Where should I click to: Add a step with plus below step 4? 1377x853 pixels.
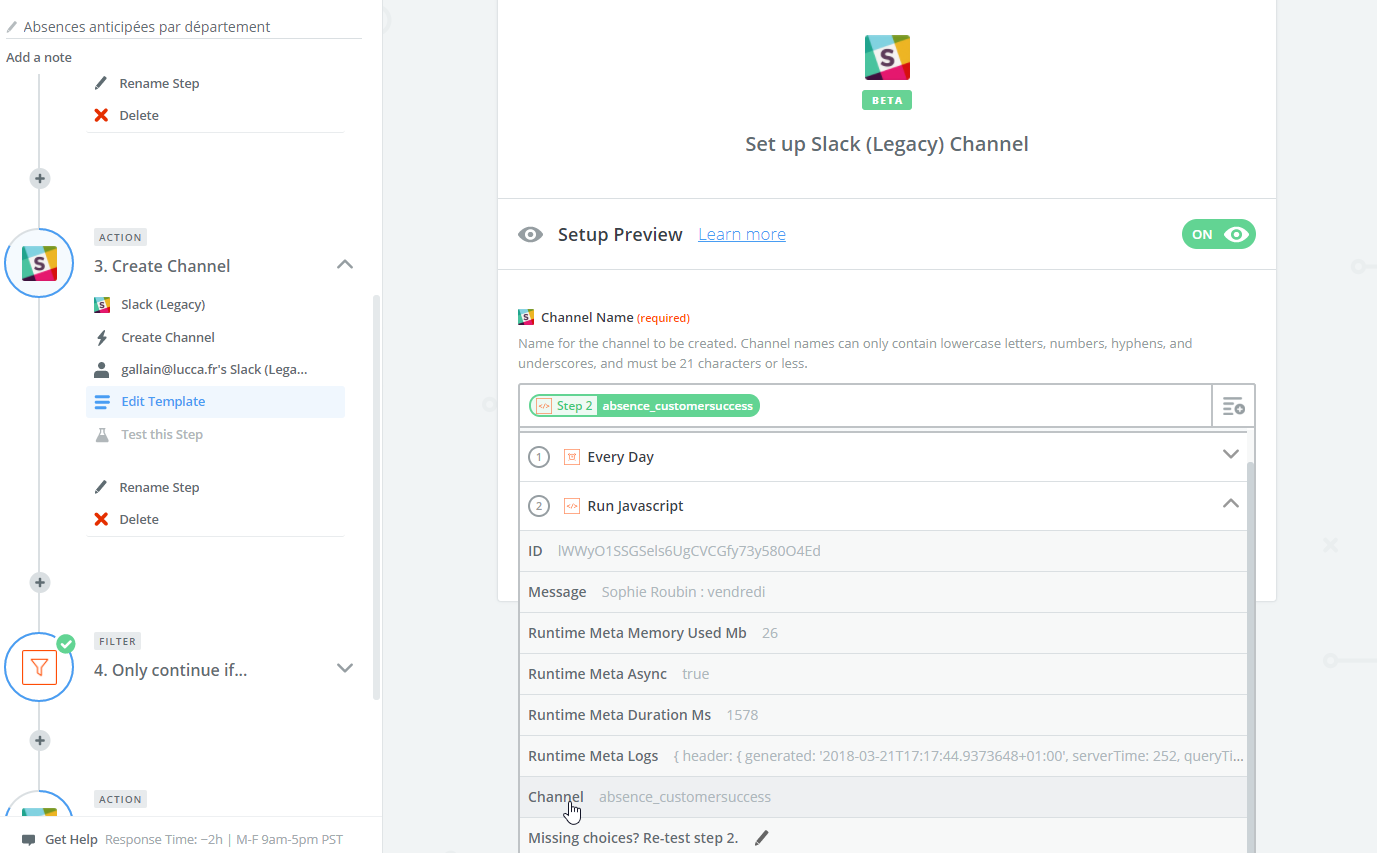coord(40,740)
